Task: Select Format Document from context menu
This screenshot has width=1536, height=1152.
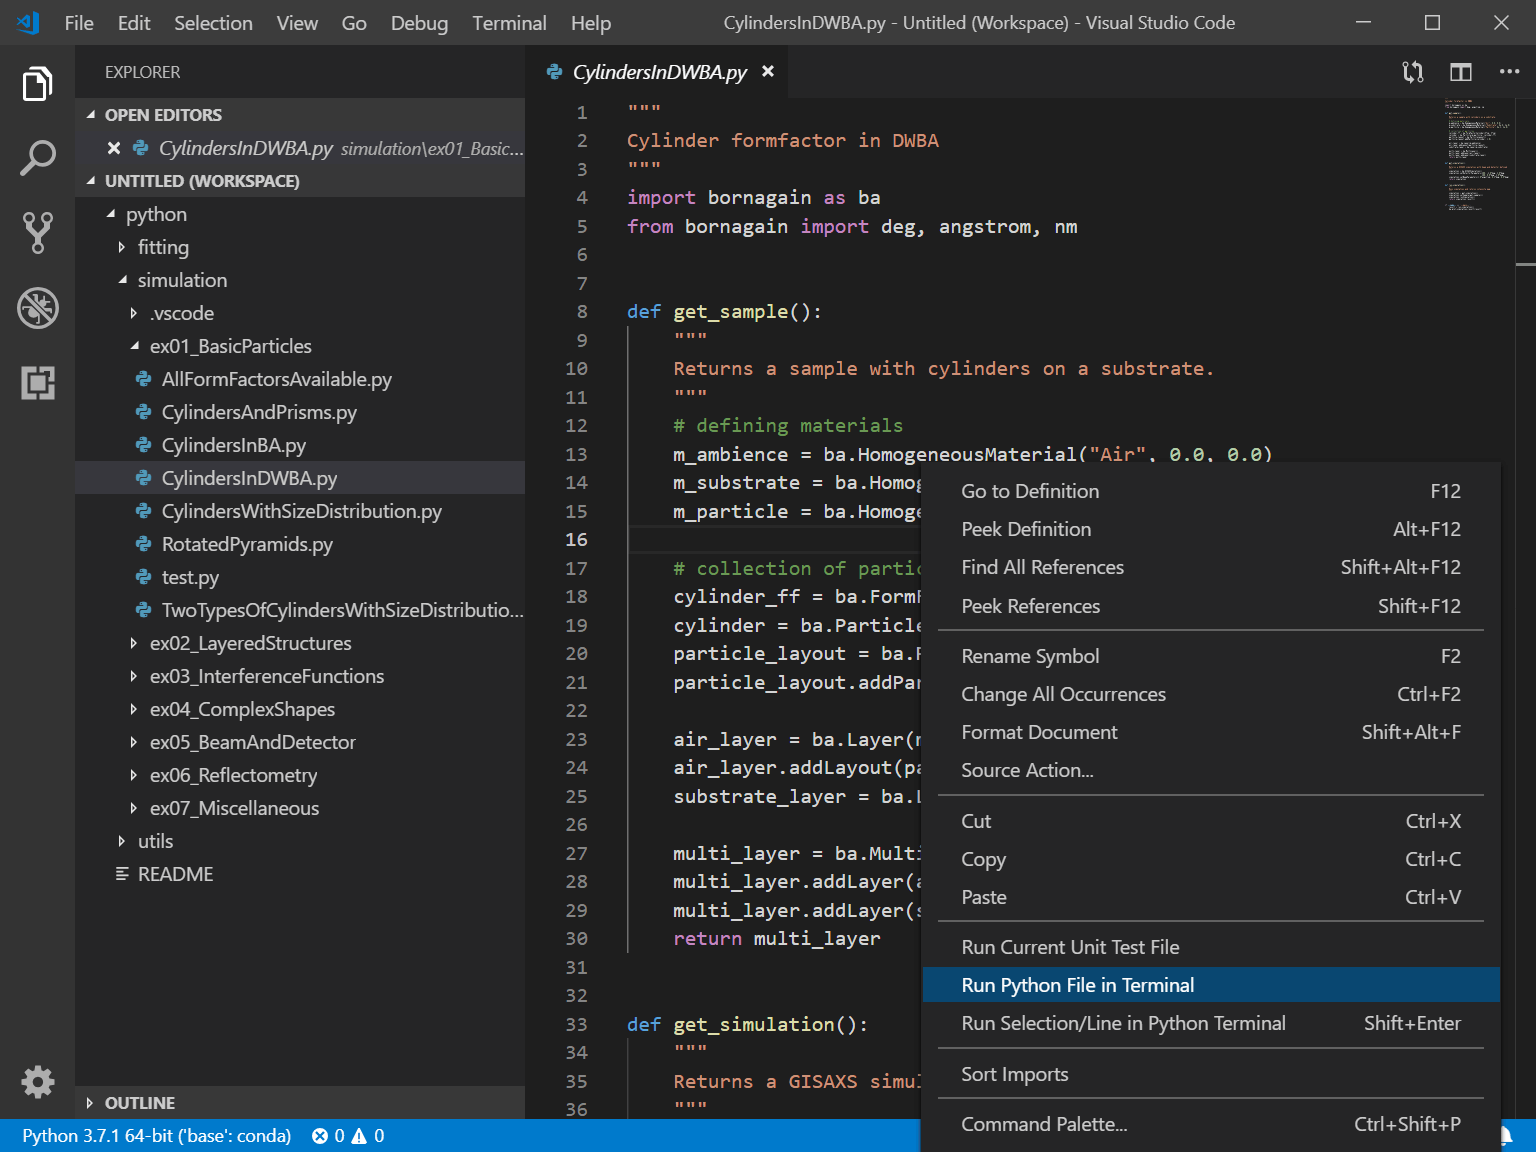Action: tap(1039, 732)
